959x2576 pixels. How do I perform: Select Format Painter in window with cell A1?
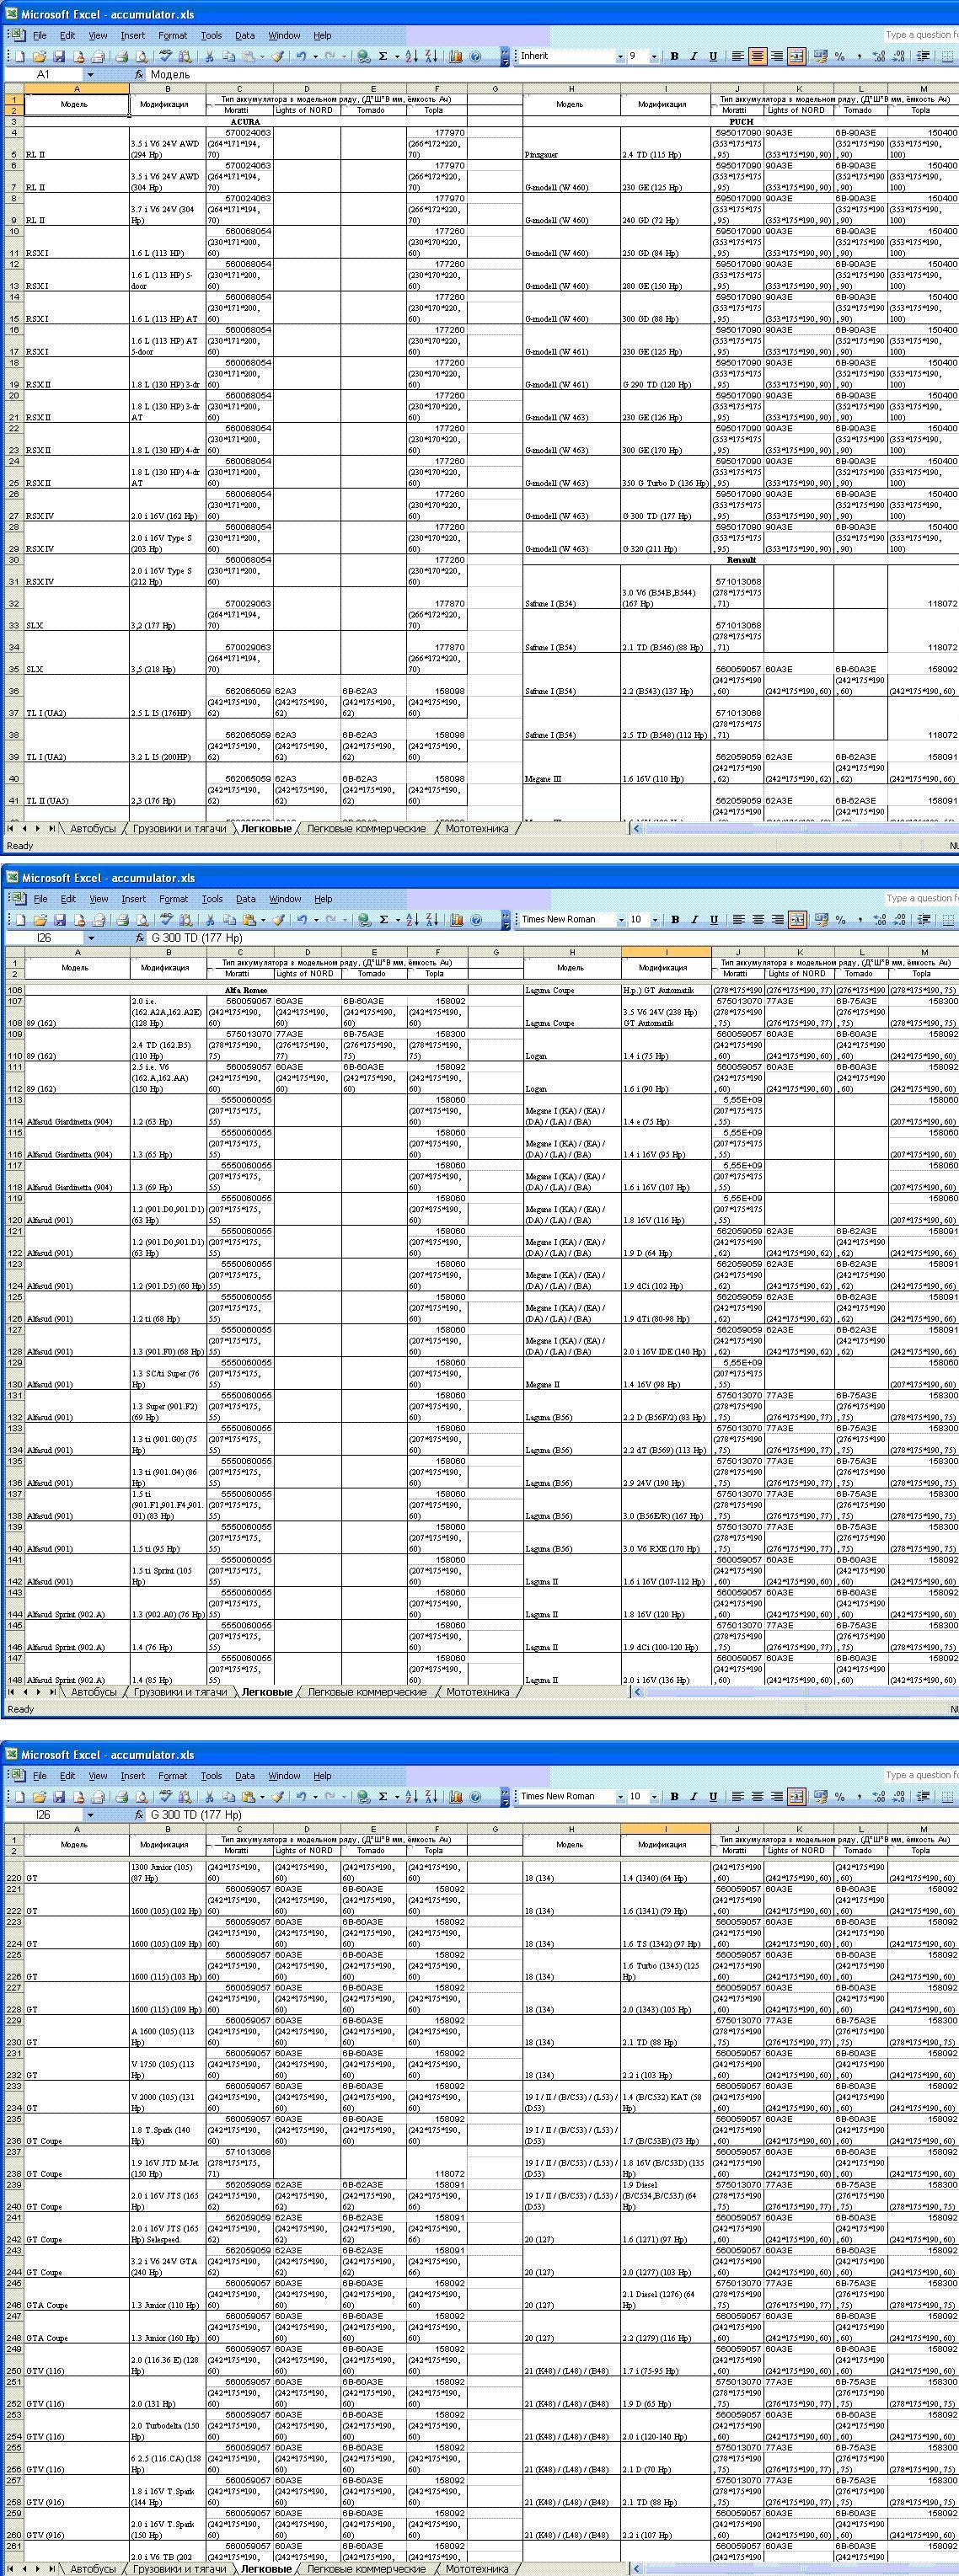pyautogui.click(x=278, y=56)
